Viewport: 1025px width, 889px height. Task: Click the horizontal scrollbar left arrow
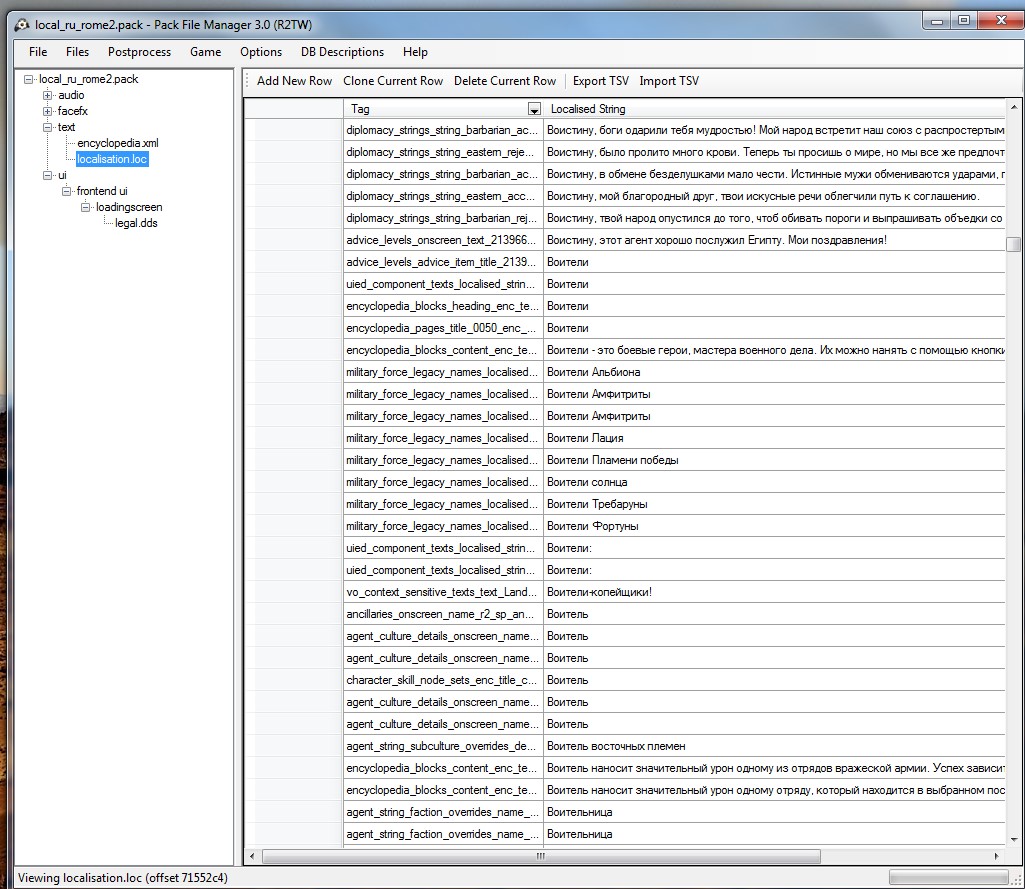(x=252, y=856)
